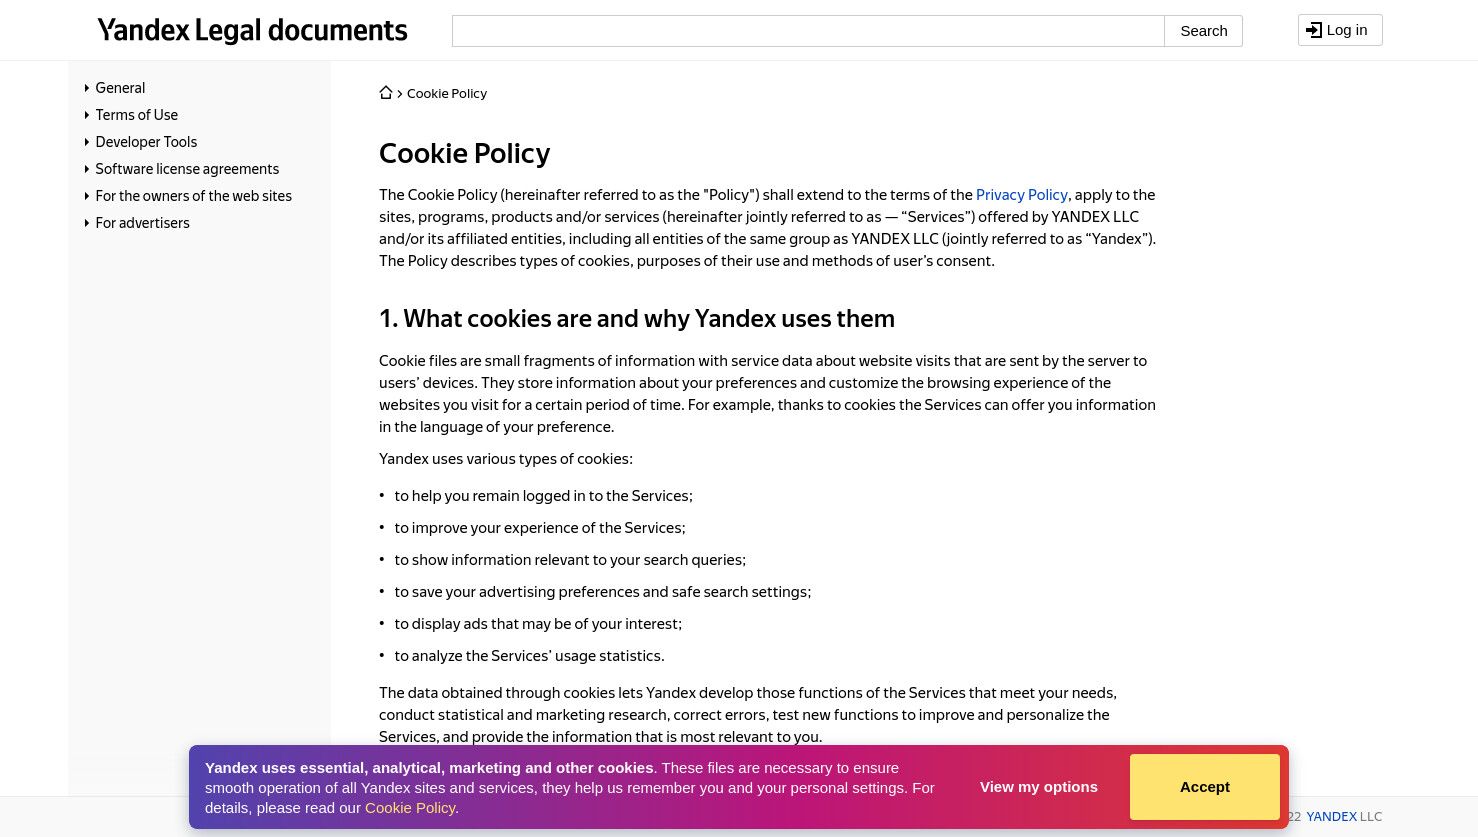Click the Search button

click(1203, 31)
